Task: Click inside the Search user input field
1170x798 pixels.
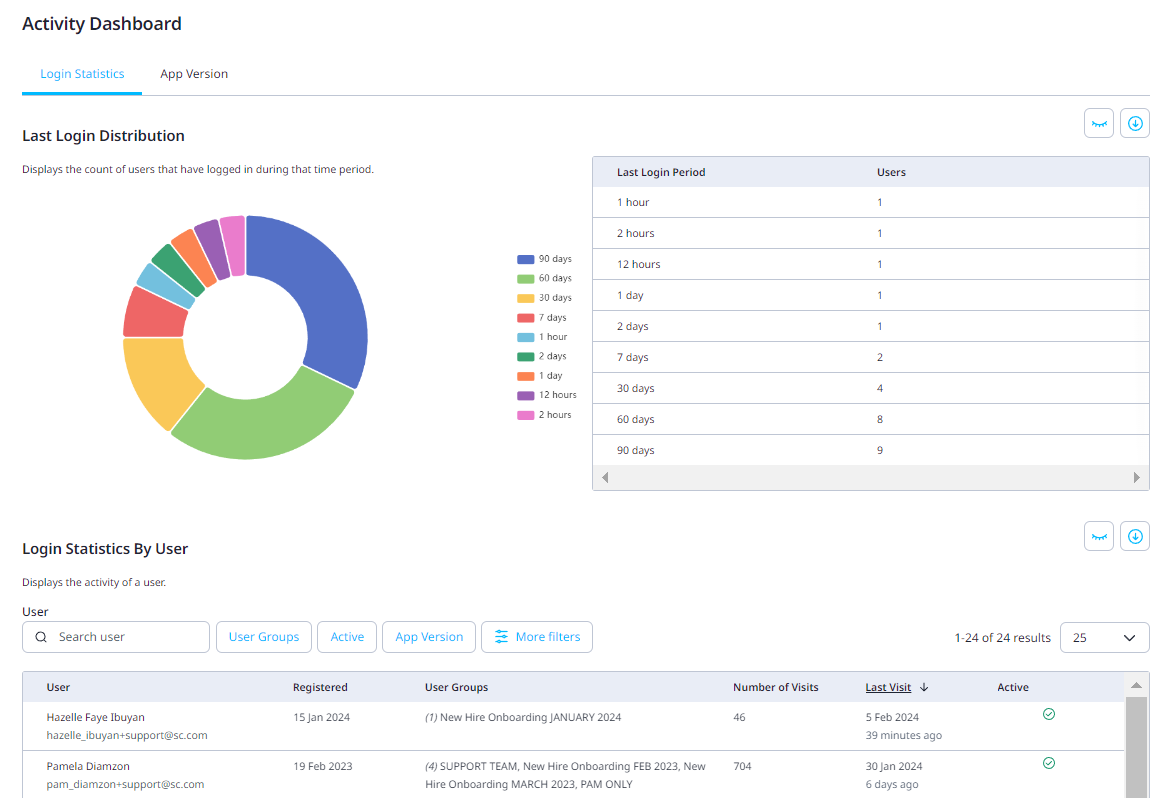Action: click(120, 637)
